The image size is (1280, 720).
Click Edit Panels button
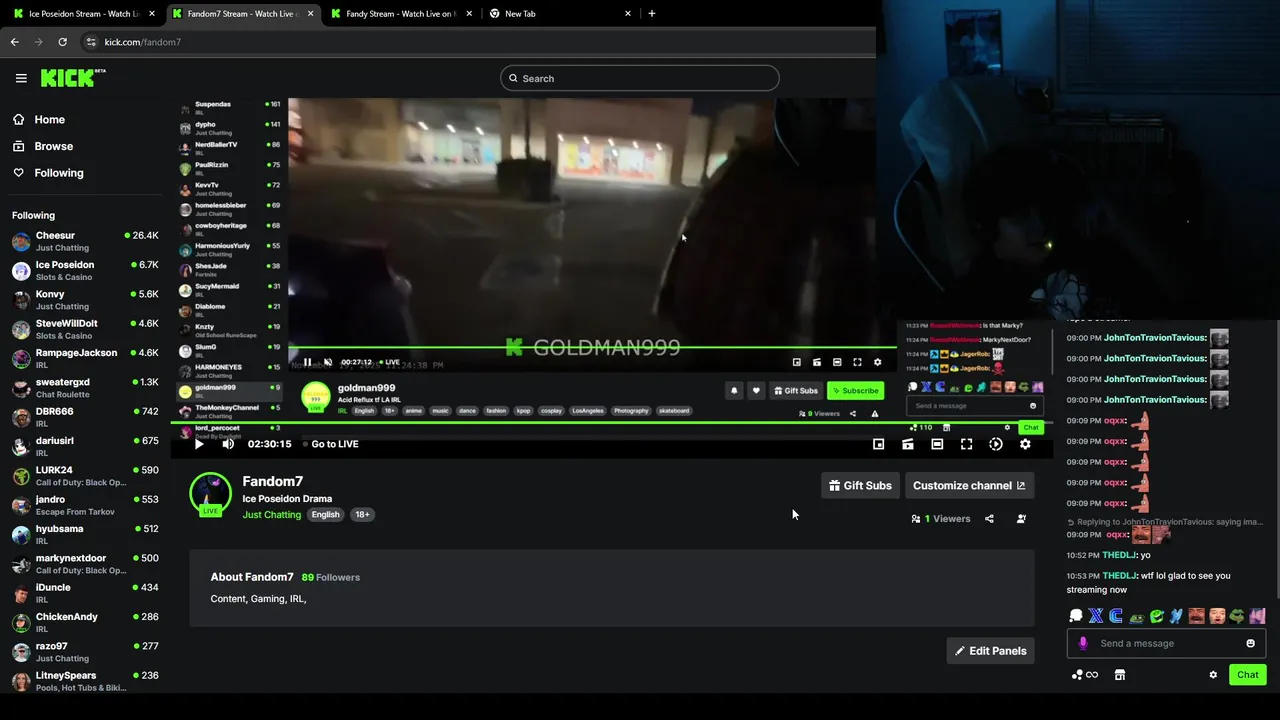coord(990,651)
